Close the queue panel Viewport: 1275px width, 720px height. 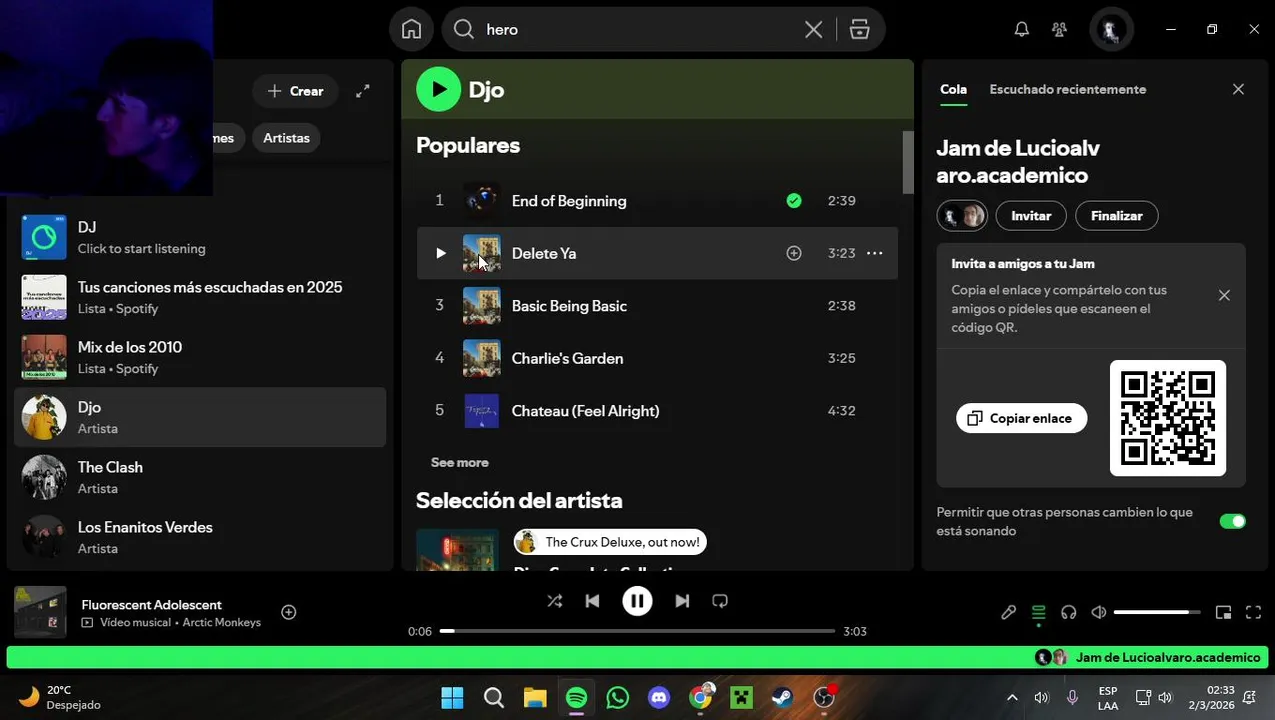pyautogui.click(x=1238, y=89)
